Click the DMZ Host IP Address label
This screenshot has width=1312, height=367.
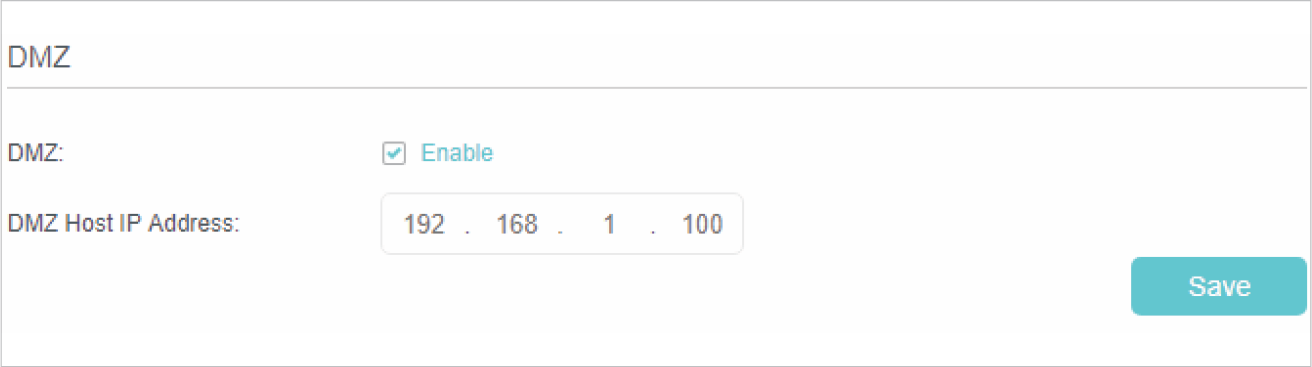(x=123, y=224)
